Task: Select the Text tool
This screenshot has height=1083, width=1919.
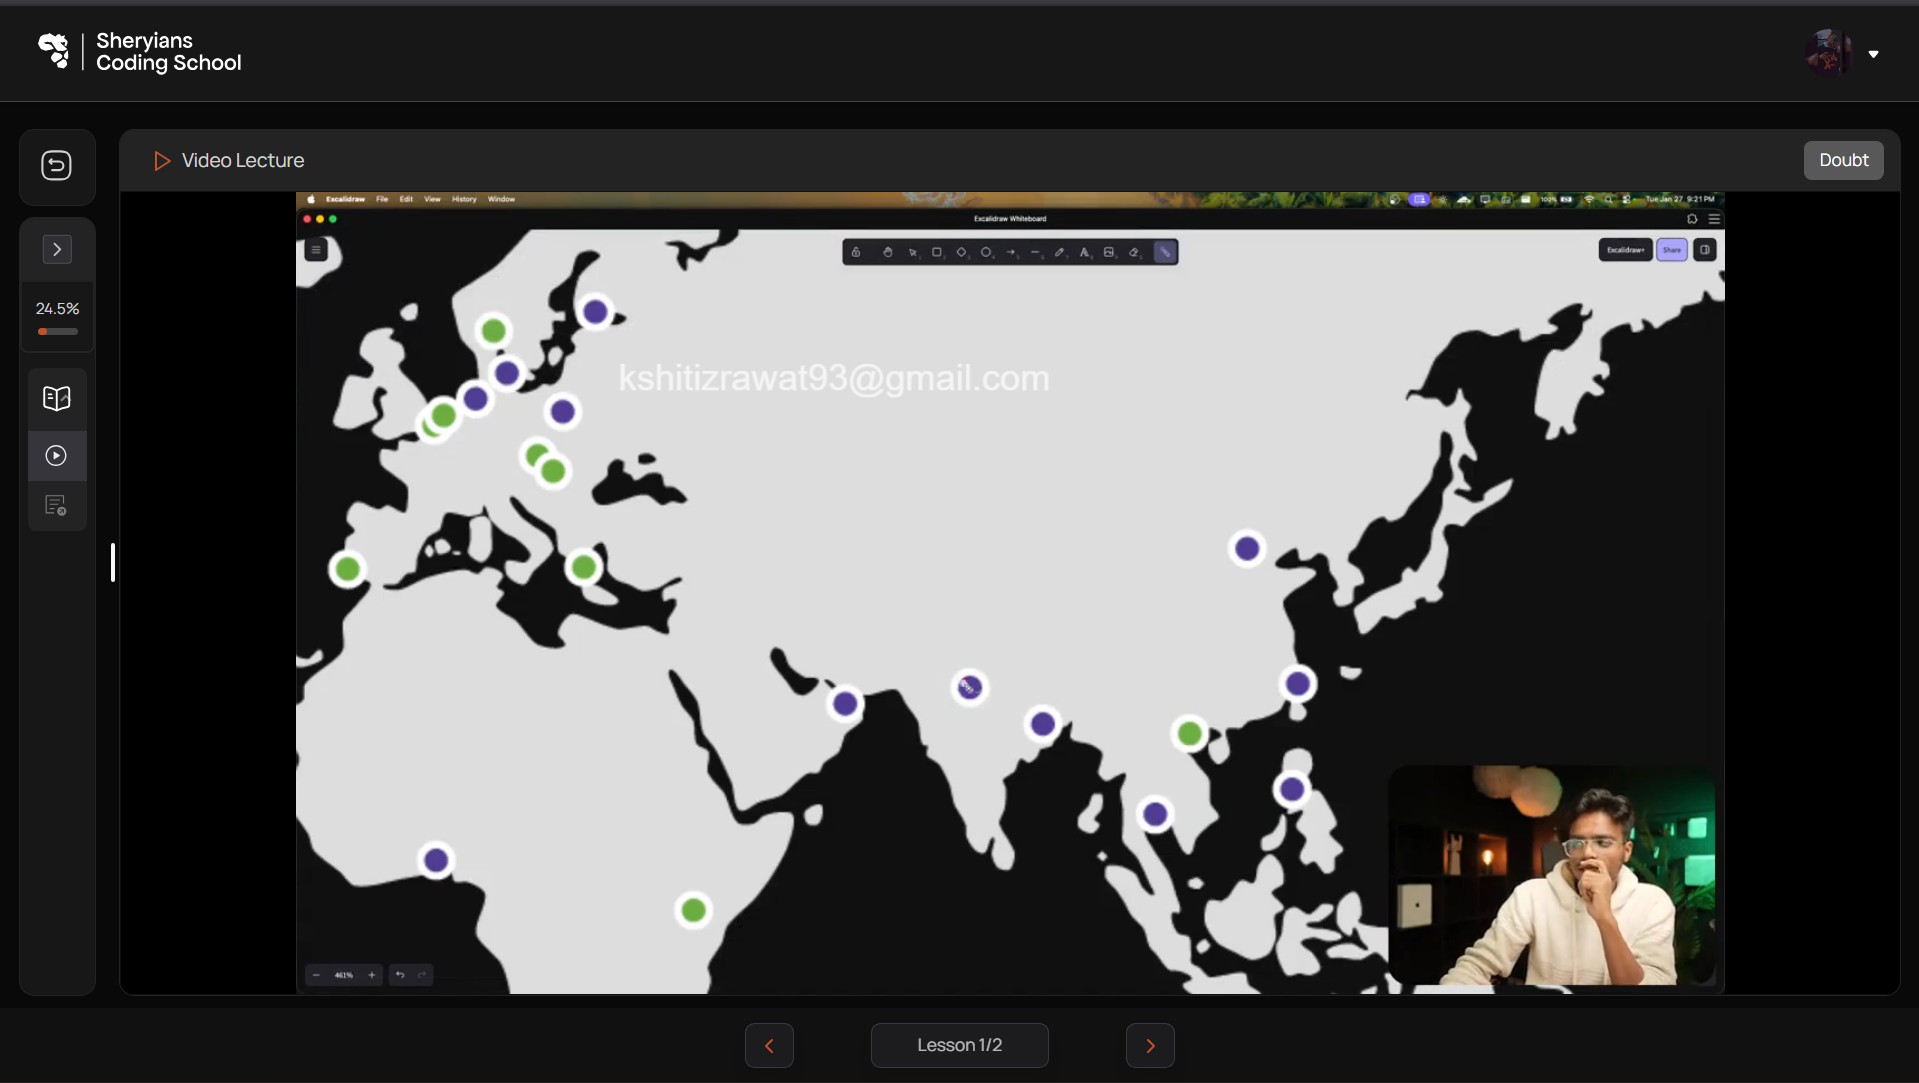Action: [1084, 252]
